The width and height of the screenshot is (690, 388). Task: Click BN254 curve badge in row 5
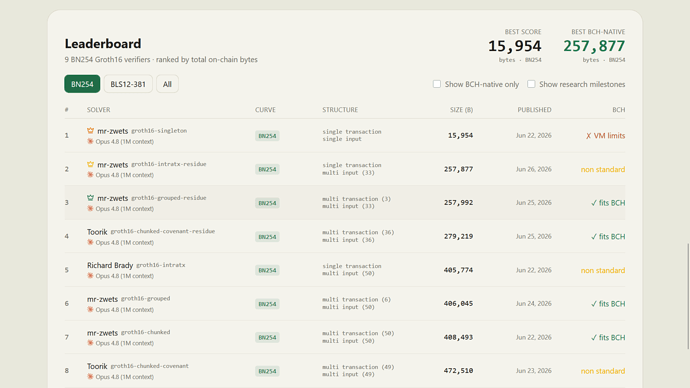(x=267, y=270)
